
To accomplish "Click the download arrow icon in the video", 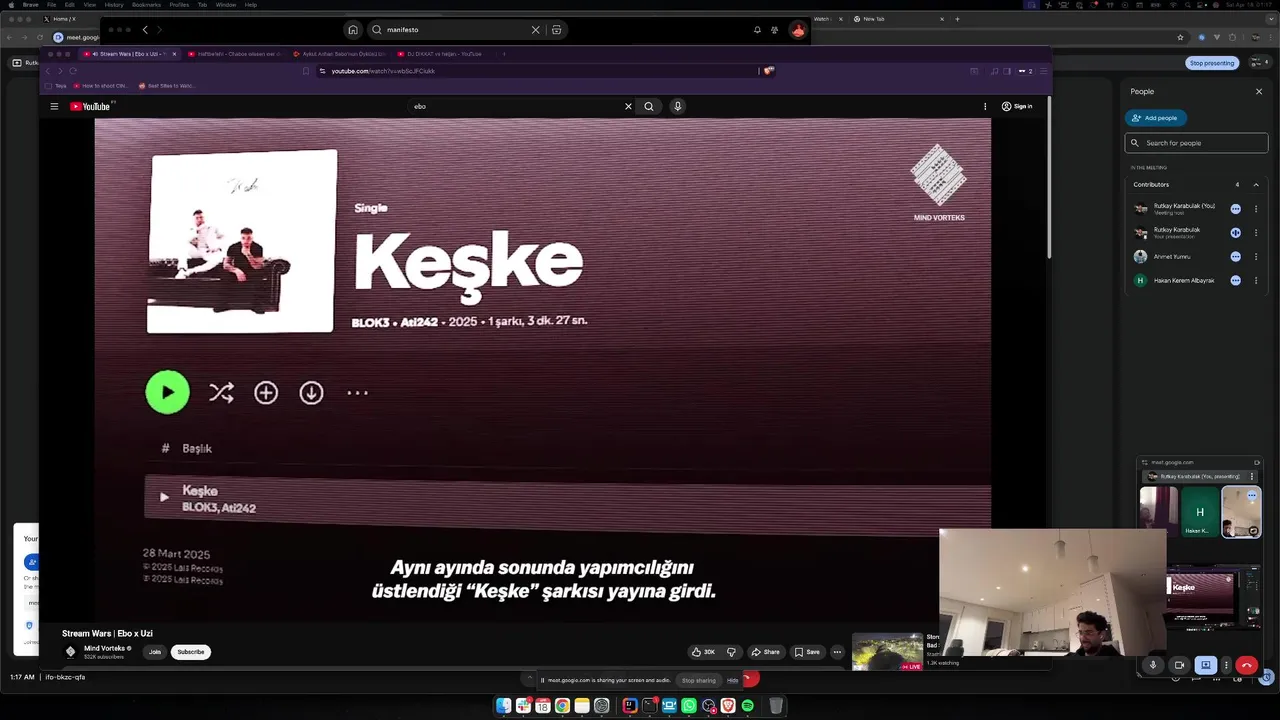I will coord(311,393).
